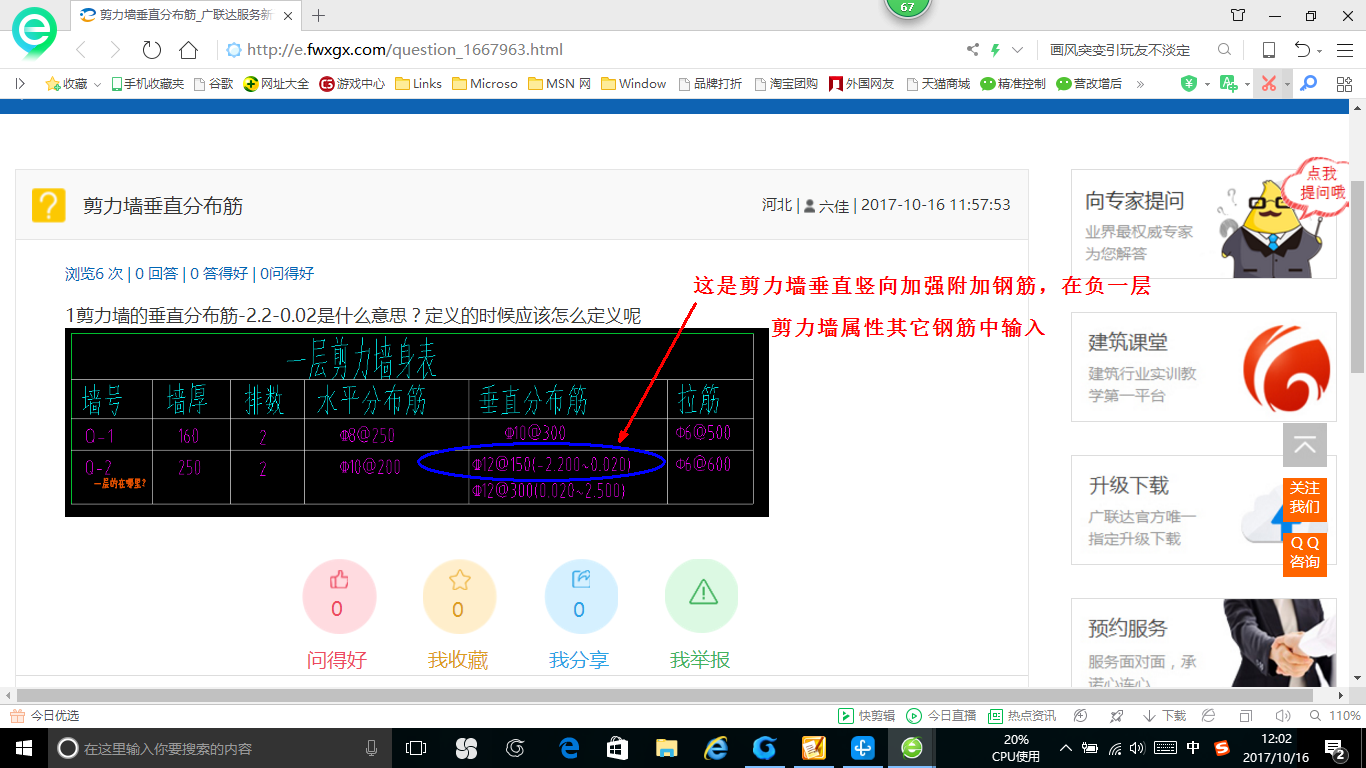Viewport: 1366px width, 768px height.
Task: Open 向专家提问 sidebar card
Action: click(x=1204, y=224)
